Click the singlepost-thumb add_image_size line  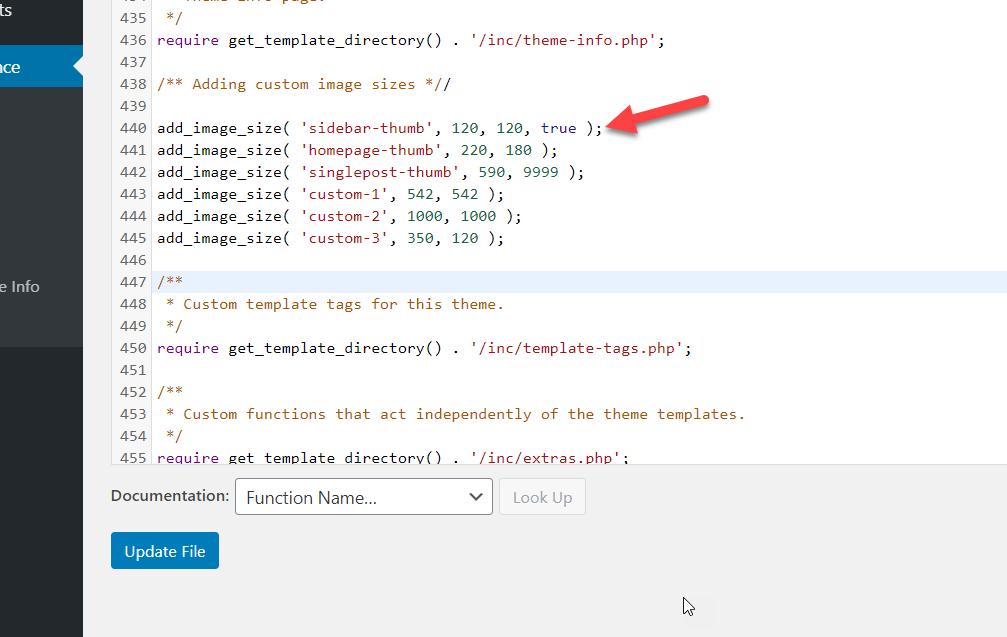pyautogui.click(x=371, y=172)
